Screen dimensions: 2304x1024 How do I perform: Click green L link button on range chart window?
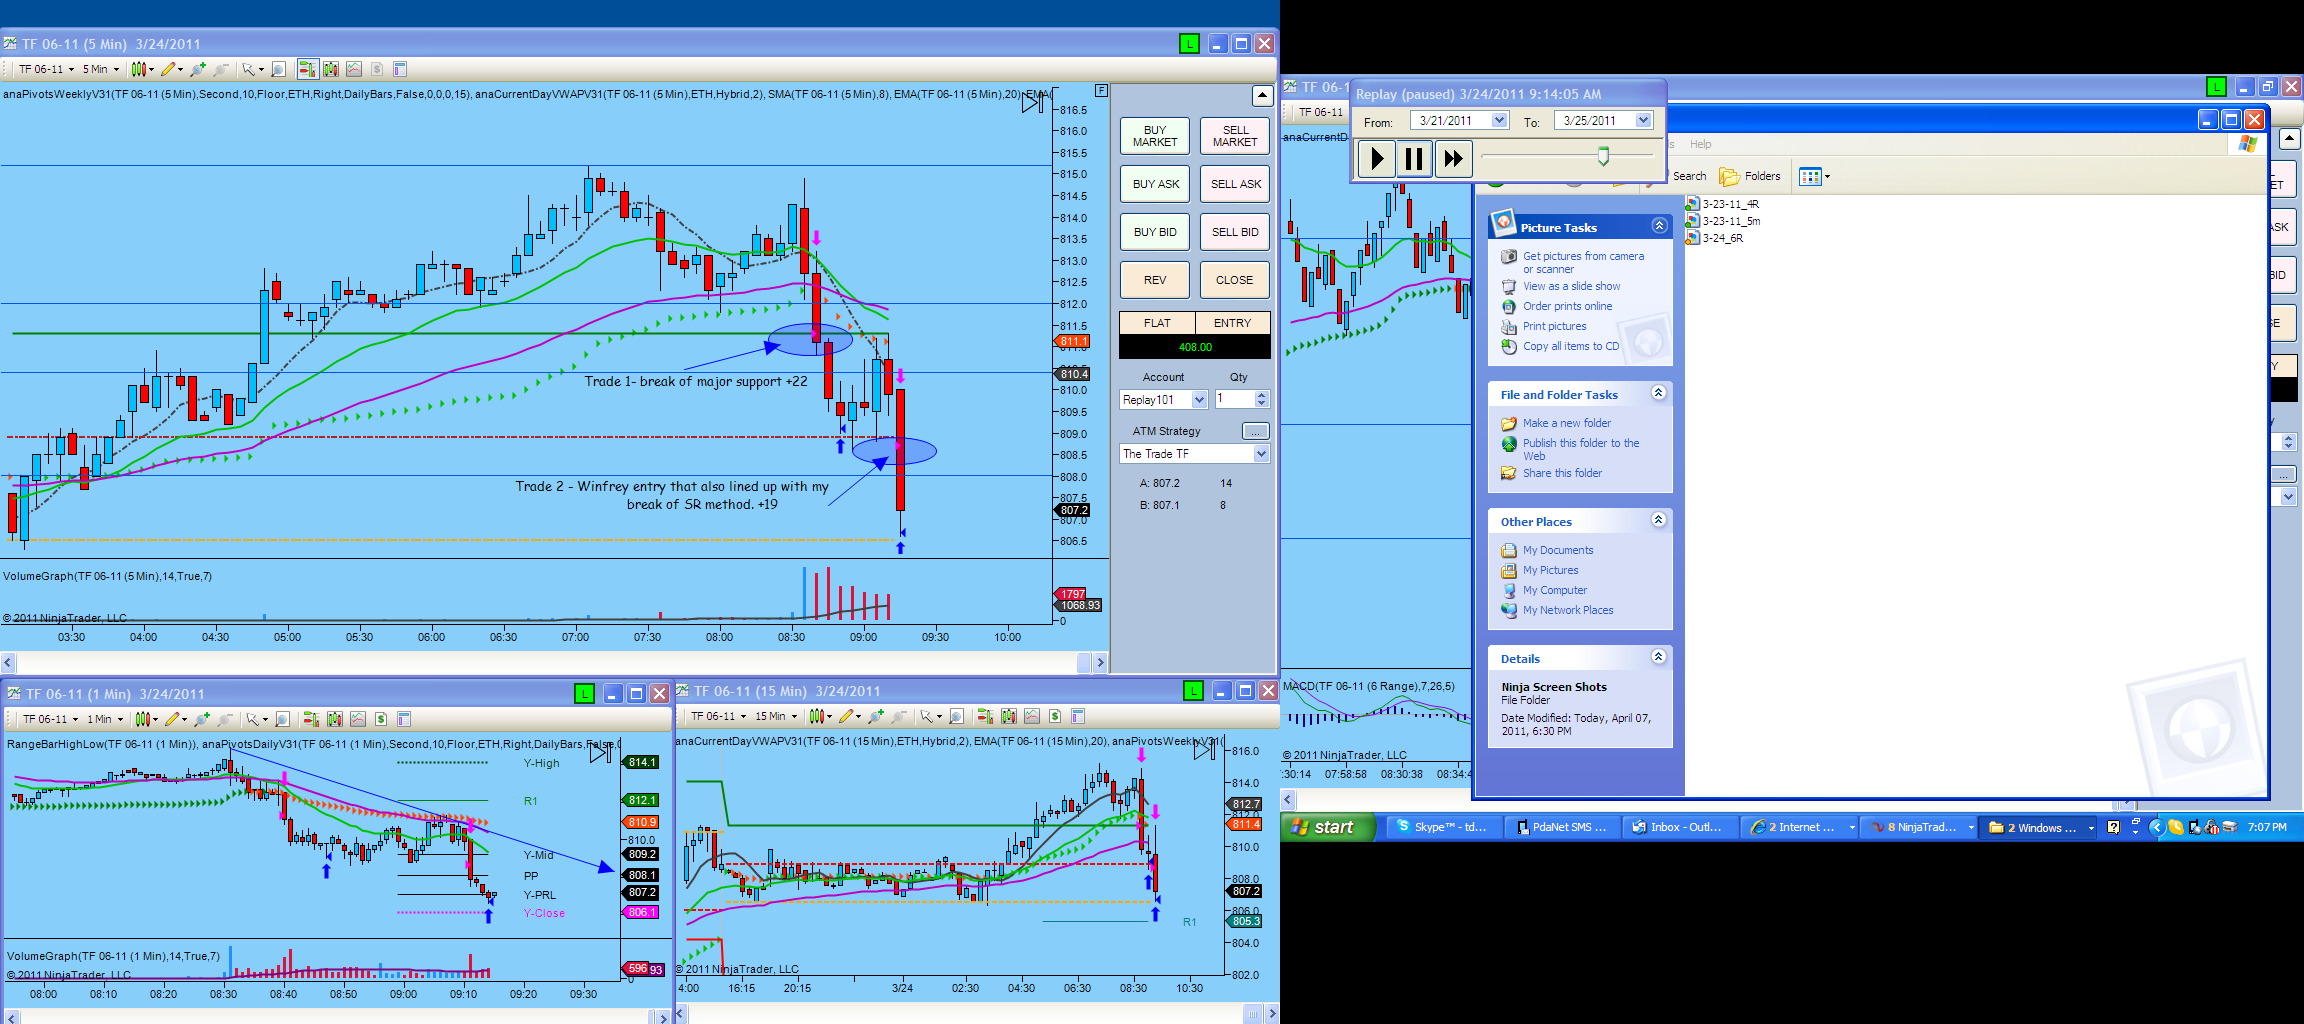pos(2217,87)
